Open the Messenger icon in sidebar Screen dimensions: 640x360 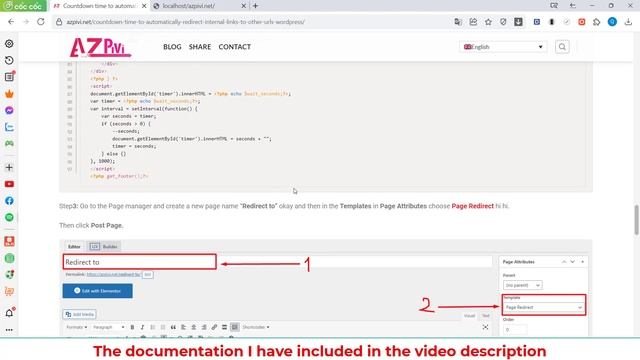tap(9, 111)
